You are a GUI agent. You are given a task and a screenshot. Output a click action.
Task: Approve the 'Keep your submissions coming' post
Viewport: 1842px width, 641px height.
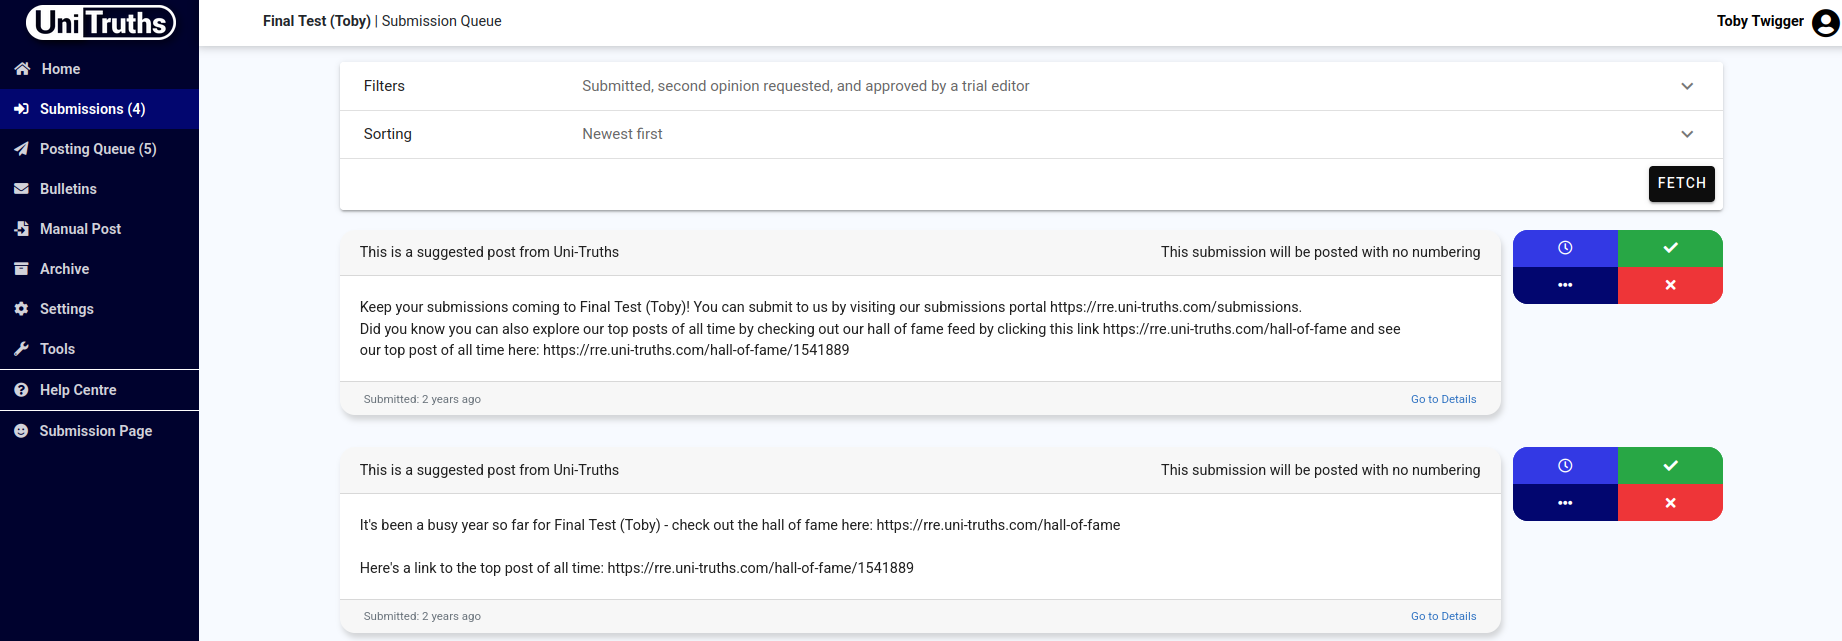coord(1670,248)
